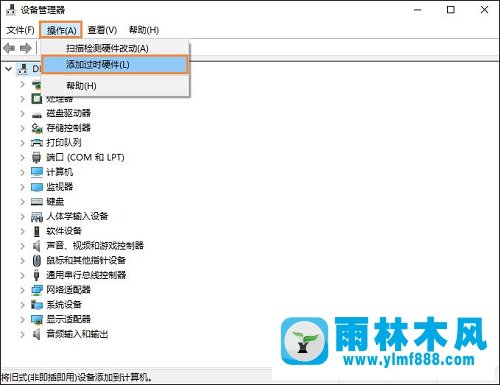Expand the 磁盘驱动器 category
Screen dimensions: 500x385
(x=22, y=113)
